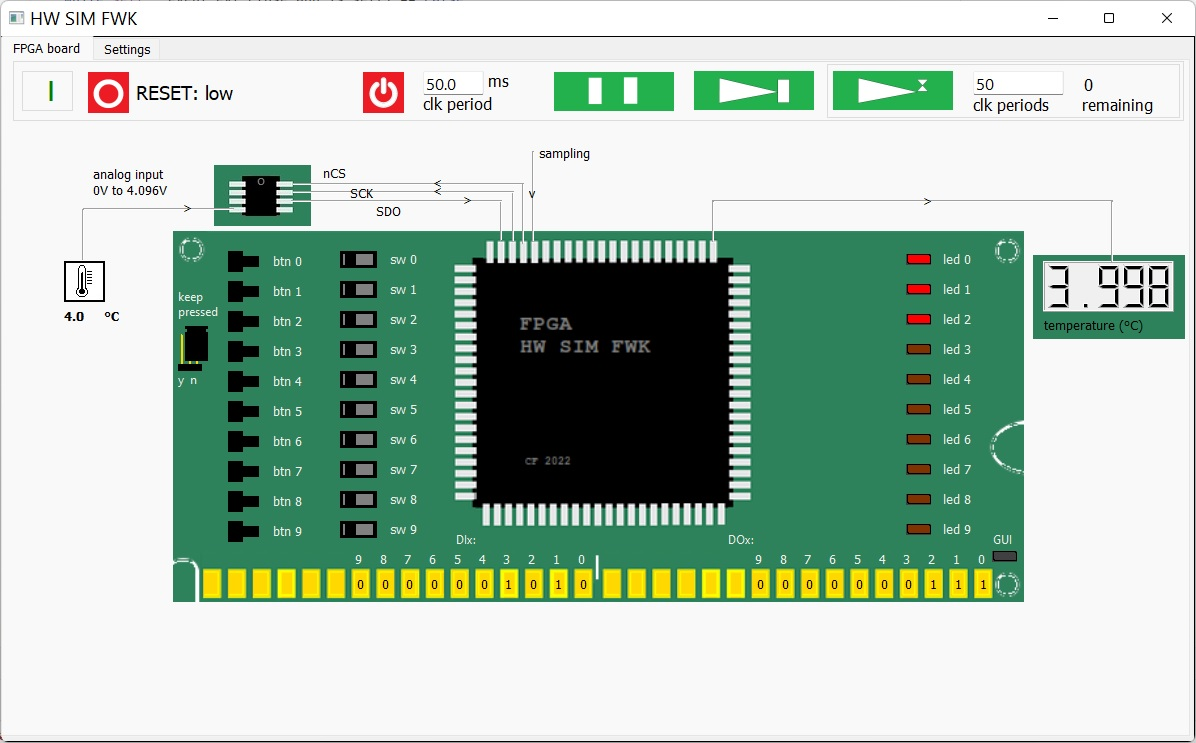The height and width of the screenshot is (743, 1196).
Task: Click the nCS signal label
Action: 334,173
